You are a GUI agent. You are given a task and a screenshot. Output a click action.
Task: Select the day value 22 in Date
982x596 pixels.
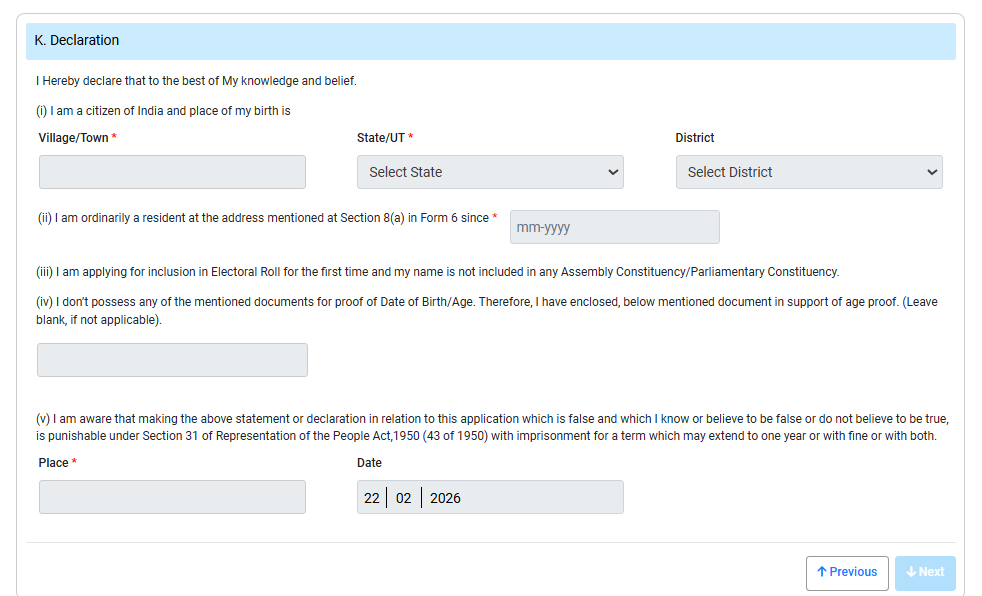(372, 498)
